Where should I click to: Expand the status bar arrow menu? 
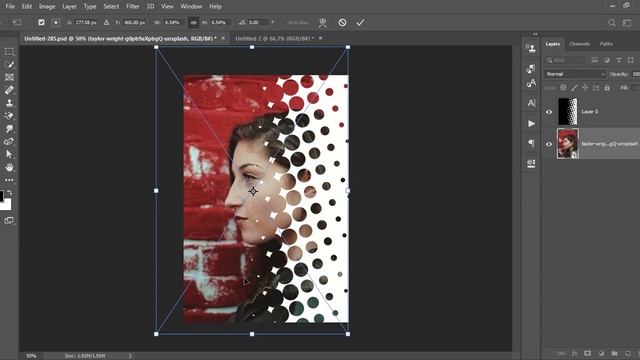pos(130,356)
